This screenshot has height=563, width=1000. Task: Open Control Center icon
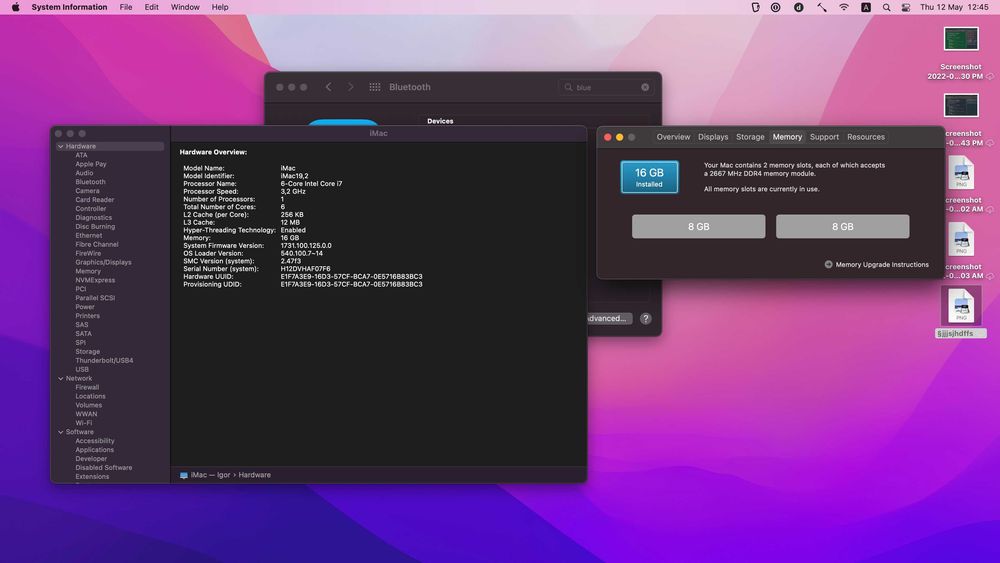(x=906, y=7)
